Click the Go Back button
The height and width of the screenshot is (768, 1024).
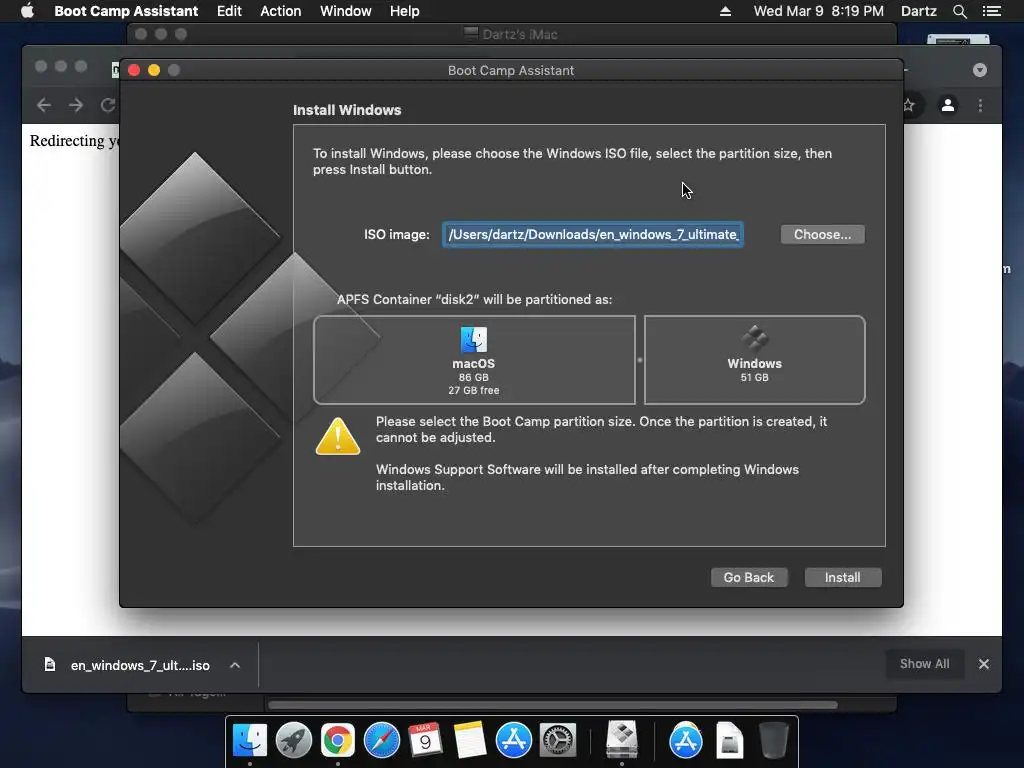tap(748, 577)
